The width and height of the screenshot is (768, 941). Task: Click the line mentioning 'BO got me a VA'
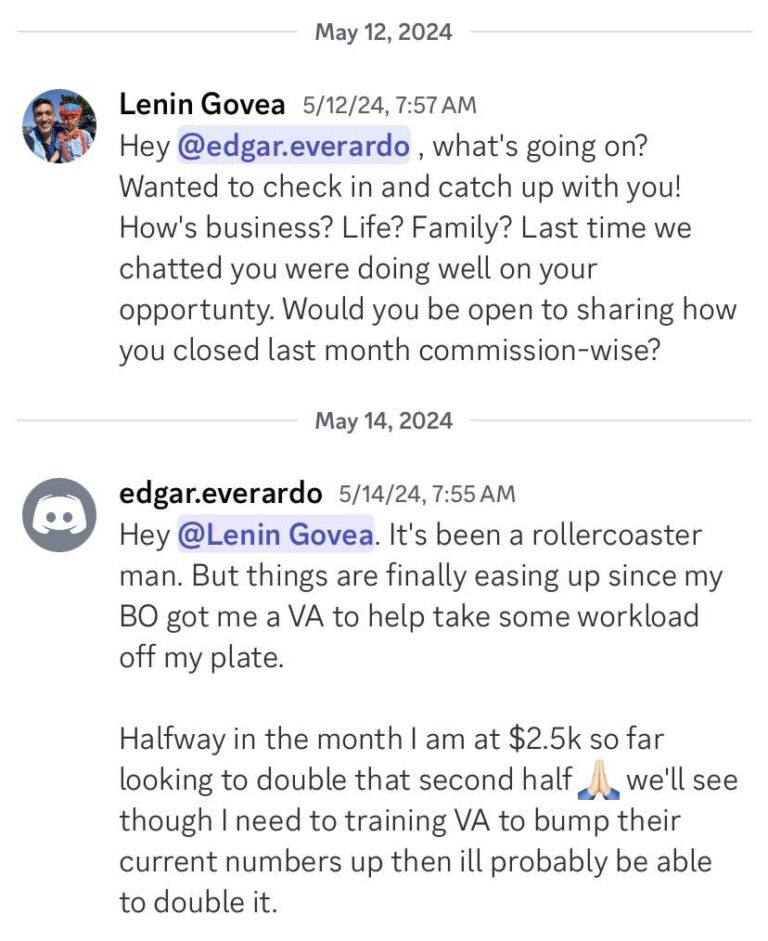click(409, 616)
